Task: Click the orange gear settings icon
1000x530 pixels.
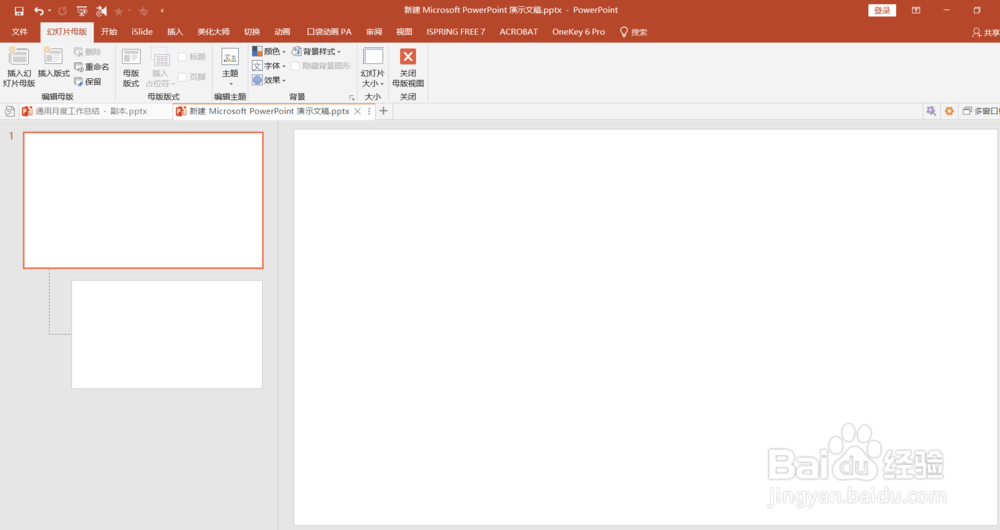Action: (x=949, y=111)
